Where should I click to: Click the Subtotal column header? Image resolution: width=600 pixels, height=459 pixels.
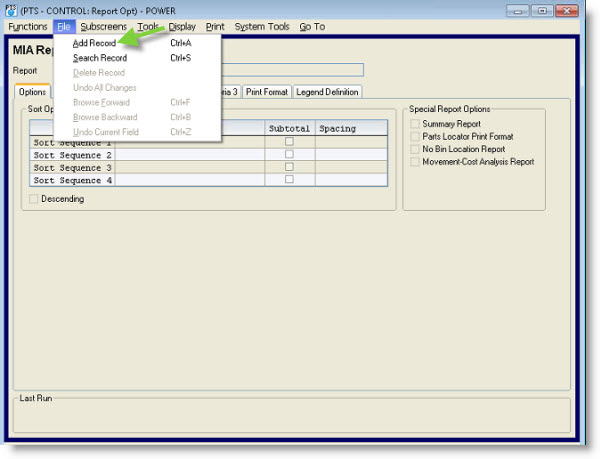pyautogui.click(x=290, y=129)
